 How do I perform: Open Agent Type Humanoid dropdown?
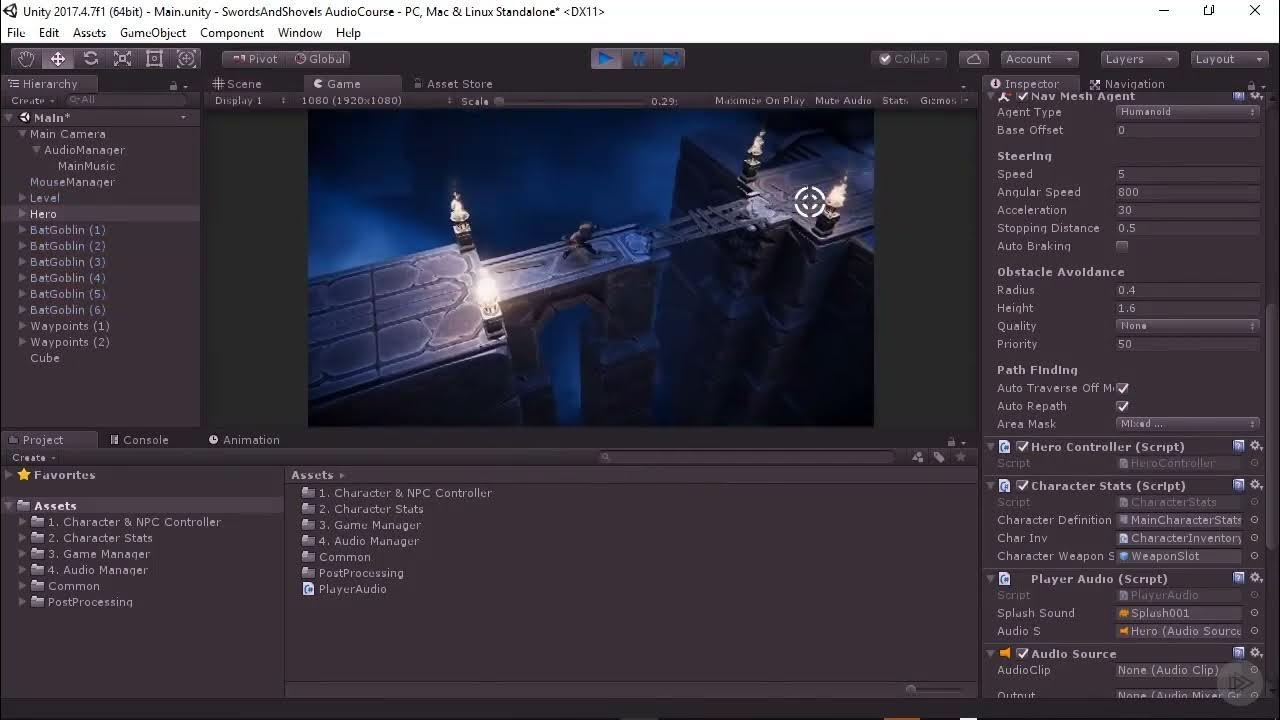[x=1187, y=112]
